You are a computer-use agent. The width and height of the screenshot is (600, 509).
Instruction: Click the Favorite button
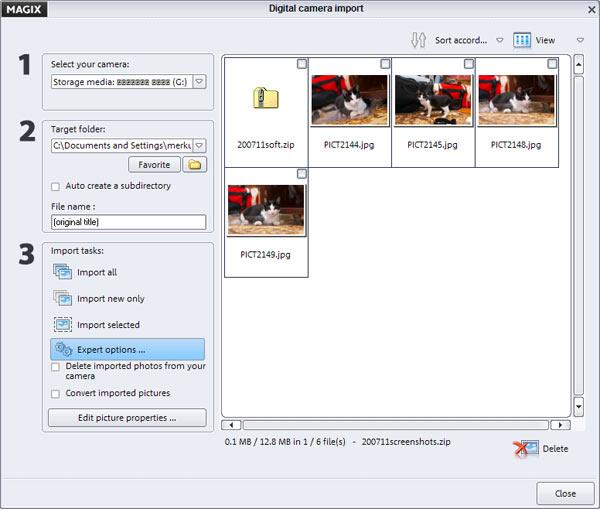(x=154, y=165)
